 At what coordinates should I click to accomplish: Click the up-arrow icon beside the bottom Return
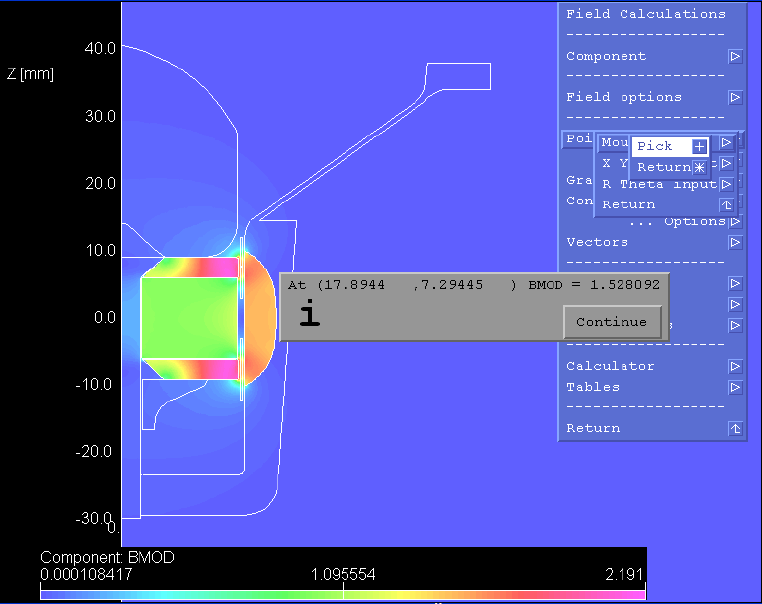tap(735, 429)
